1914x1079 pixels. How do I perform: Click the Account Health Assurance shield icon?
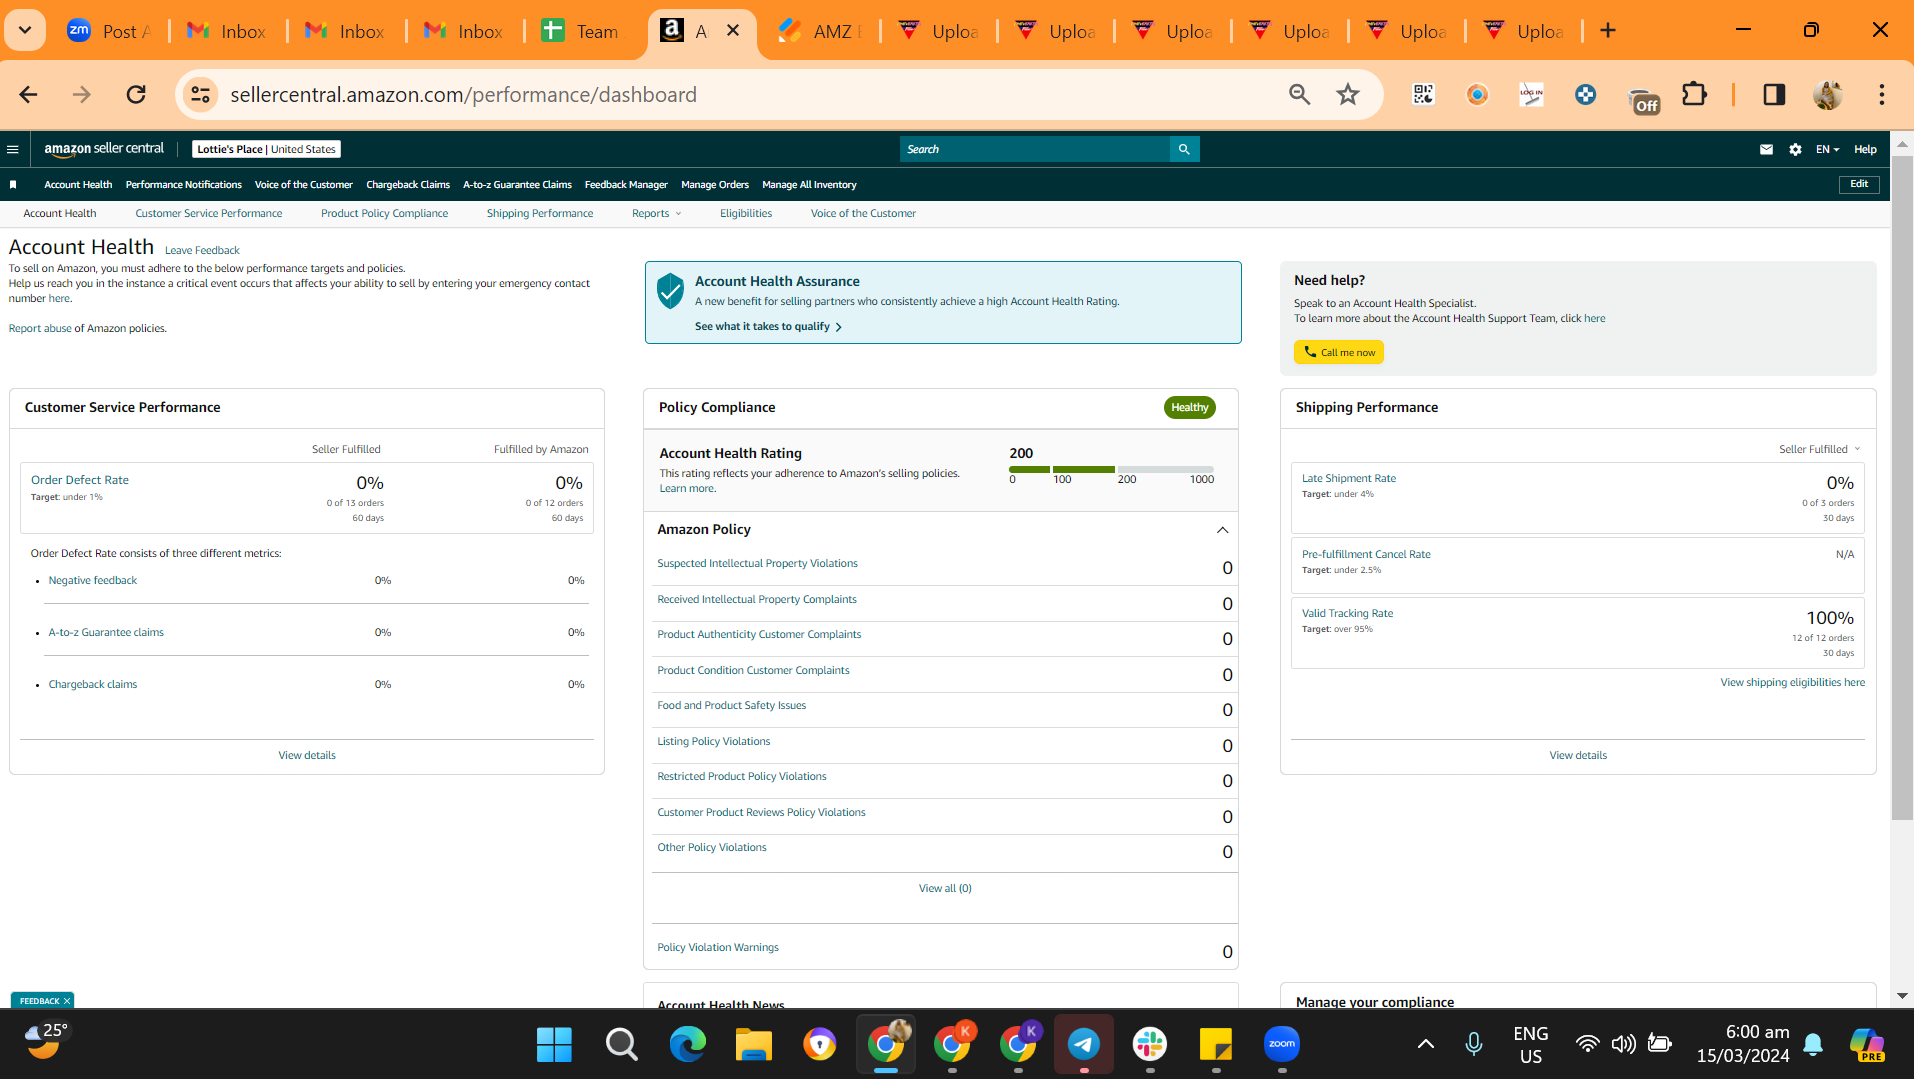coord(670,291)
